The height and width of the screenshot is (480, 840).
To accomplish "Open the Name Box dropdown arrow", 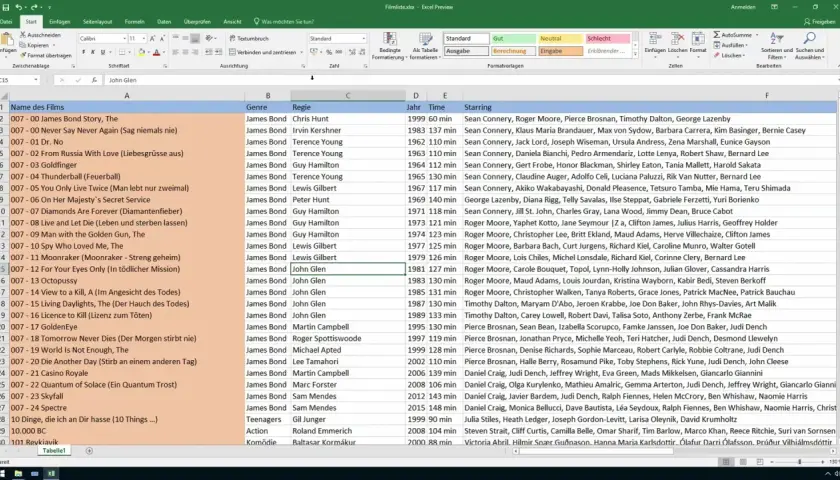I will click(36, 80).
